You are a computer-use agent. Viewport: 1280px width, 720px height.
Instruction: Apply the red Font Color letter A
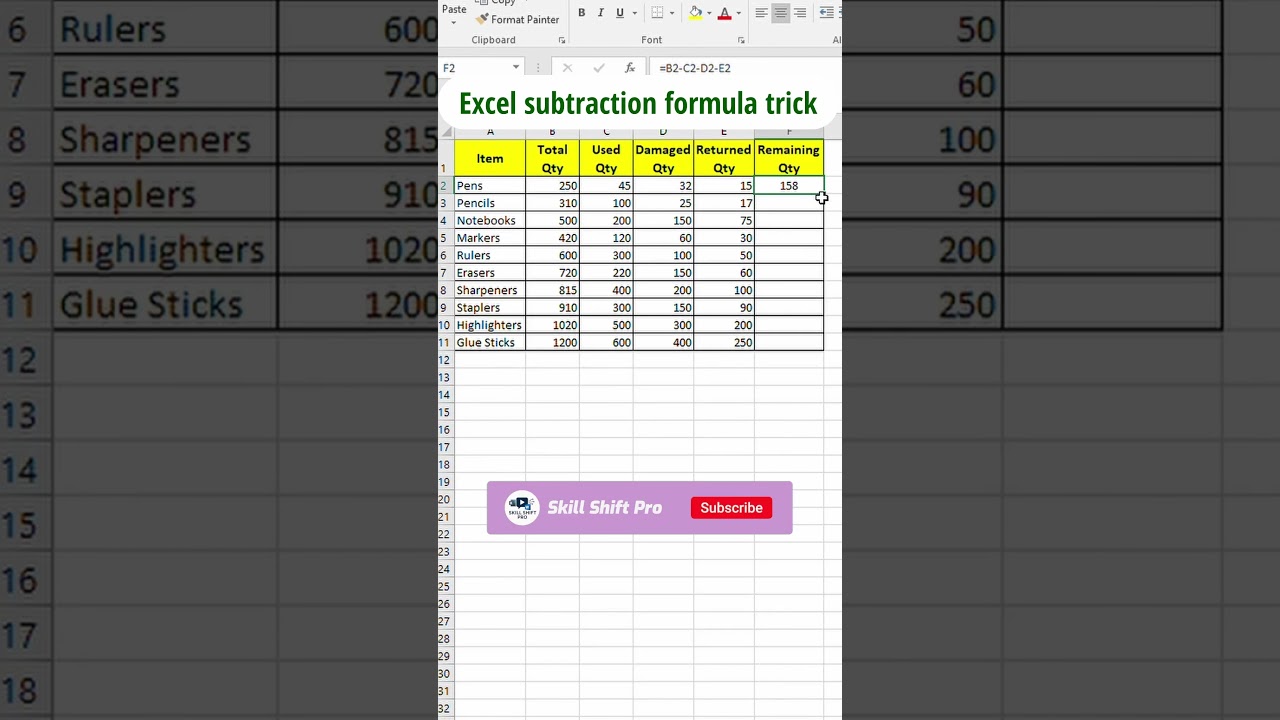725,13
